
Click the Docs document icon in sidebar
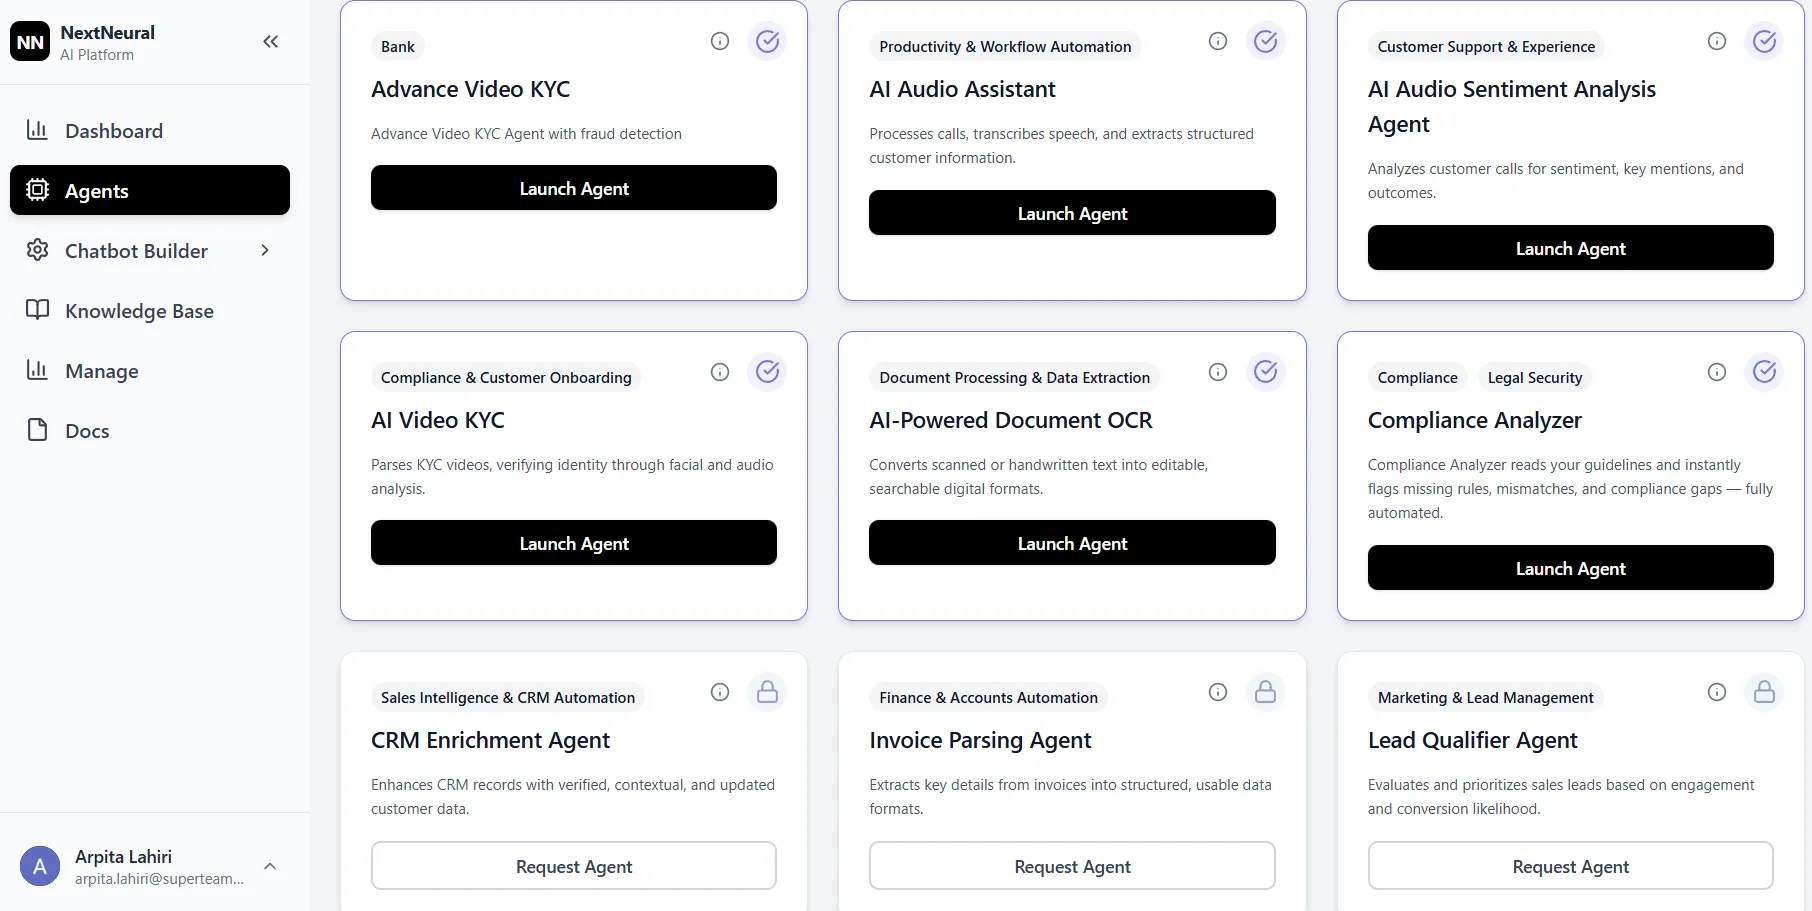37,430
